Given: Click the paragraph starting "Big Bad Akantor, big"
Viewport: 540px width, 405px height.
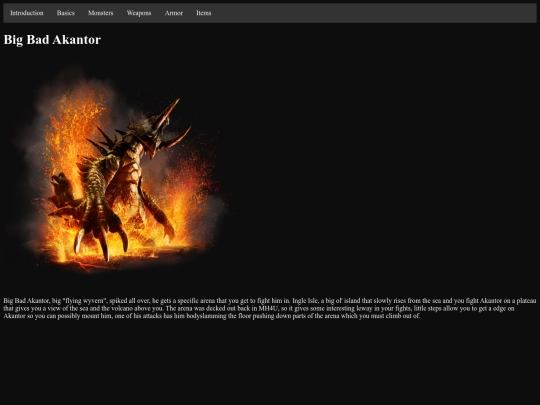Looking at the screenshot, I should (270, 308).
